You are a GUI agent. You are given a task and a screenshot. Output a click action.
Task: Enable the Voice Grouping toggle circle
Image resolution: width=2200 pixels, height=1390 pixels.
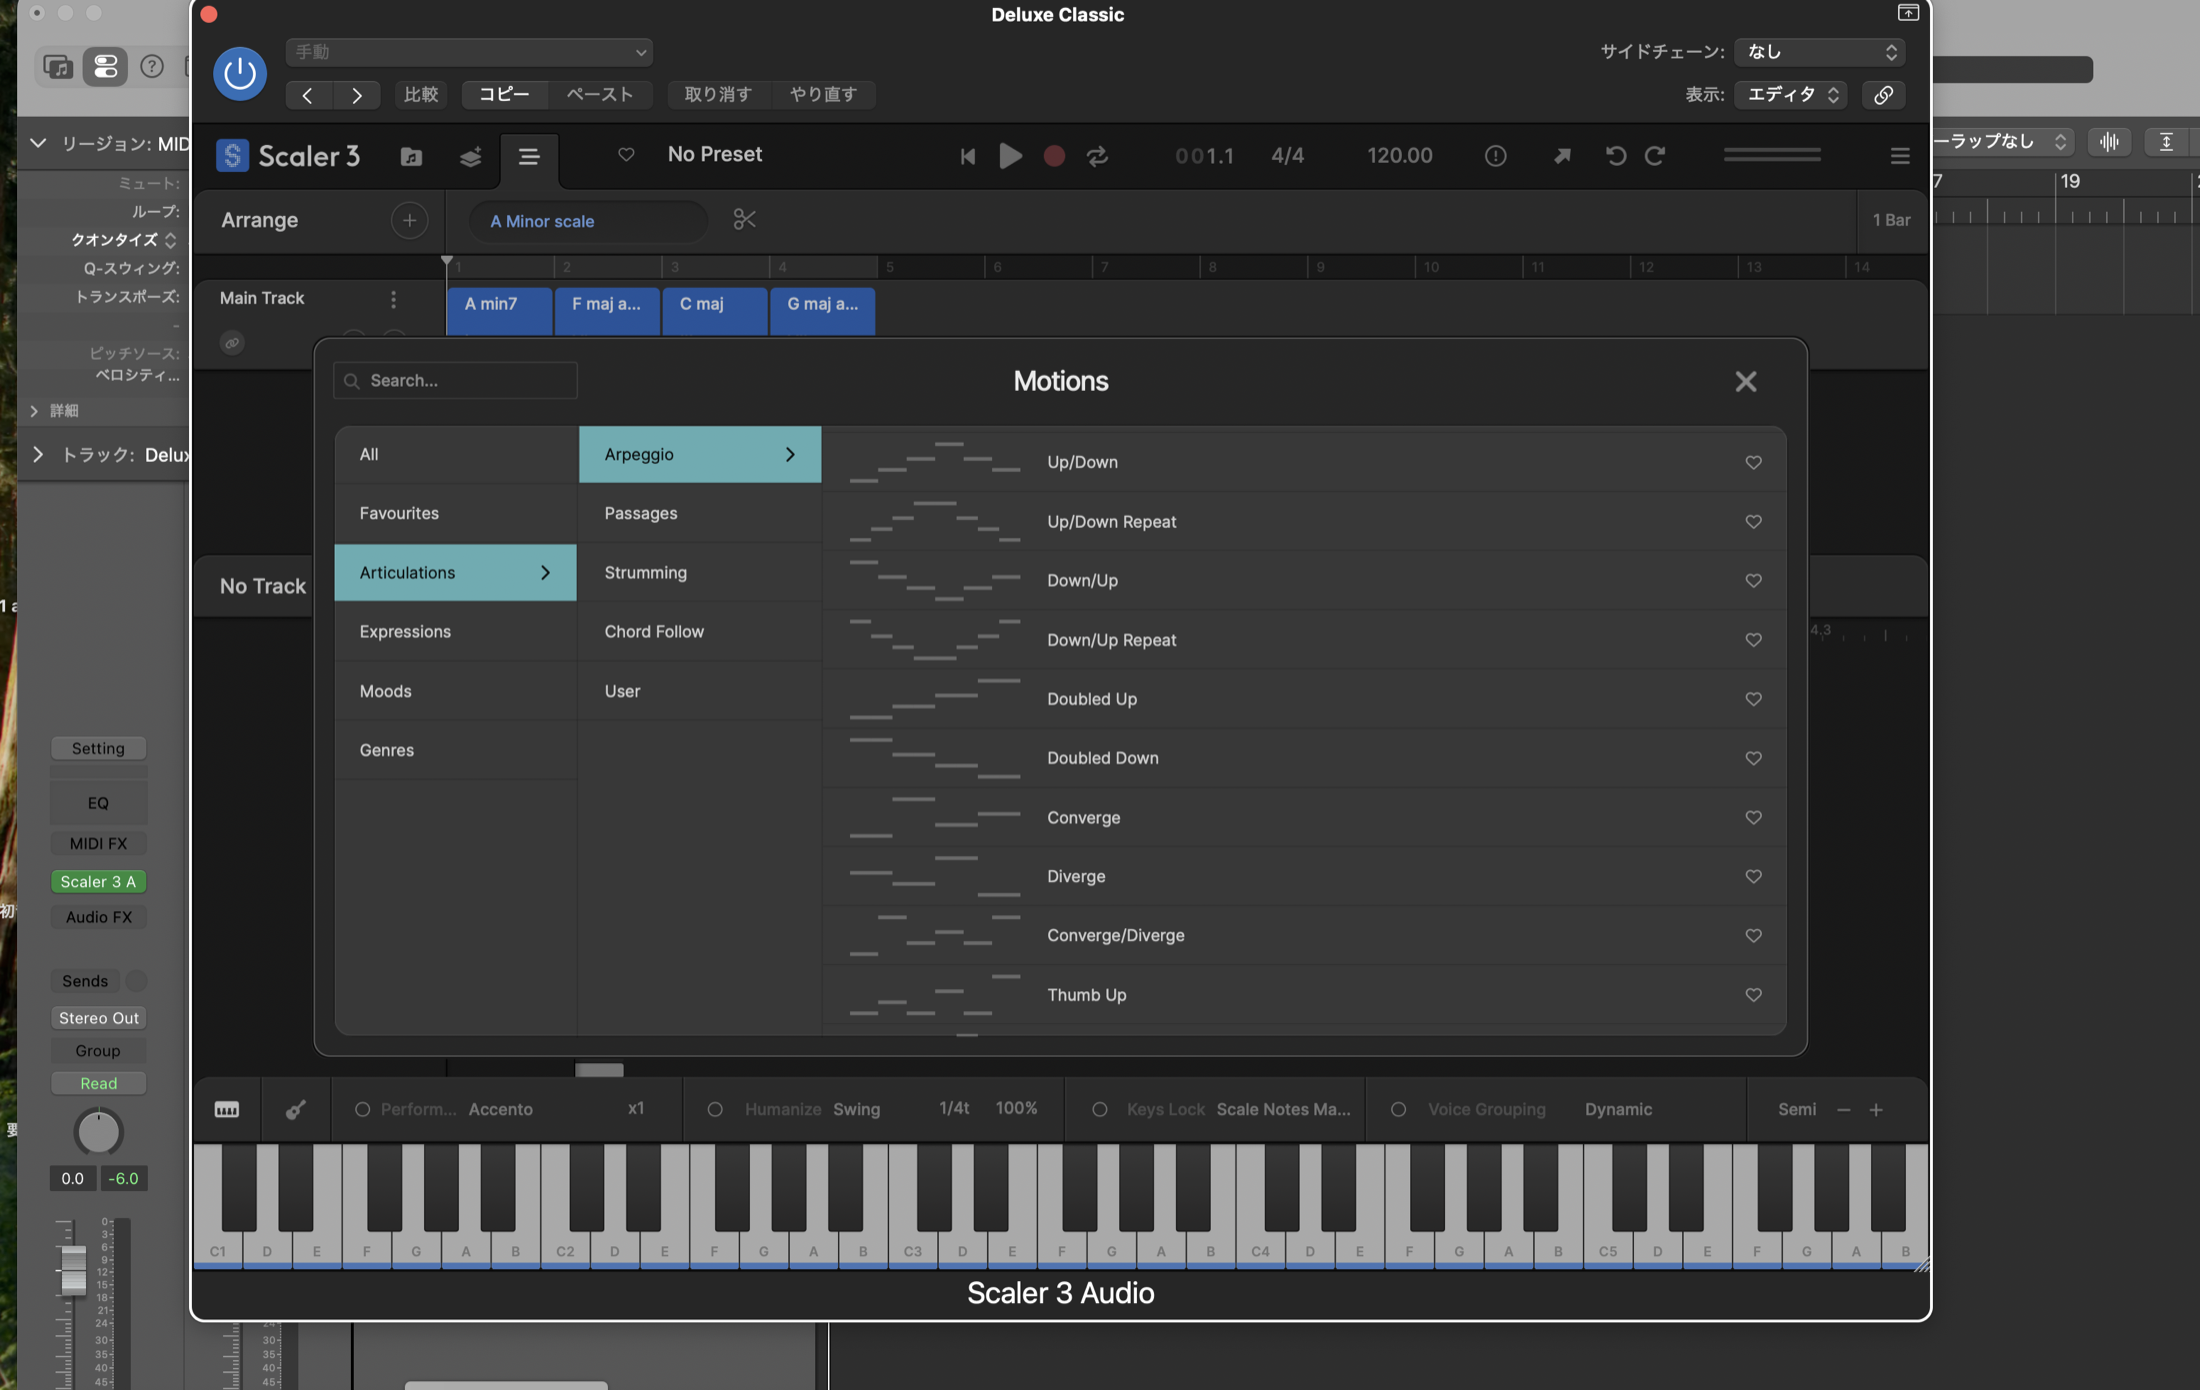coord(1398,1109)
